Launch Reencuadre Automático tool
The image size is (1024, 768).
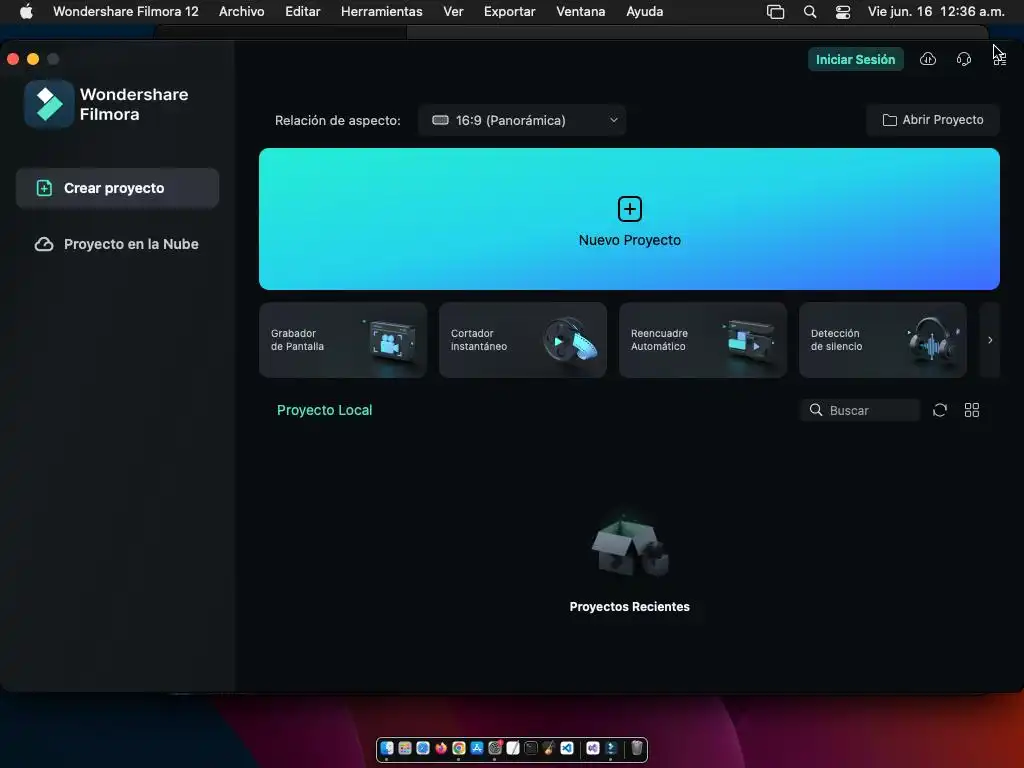point(703,340)
